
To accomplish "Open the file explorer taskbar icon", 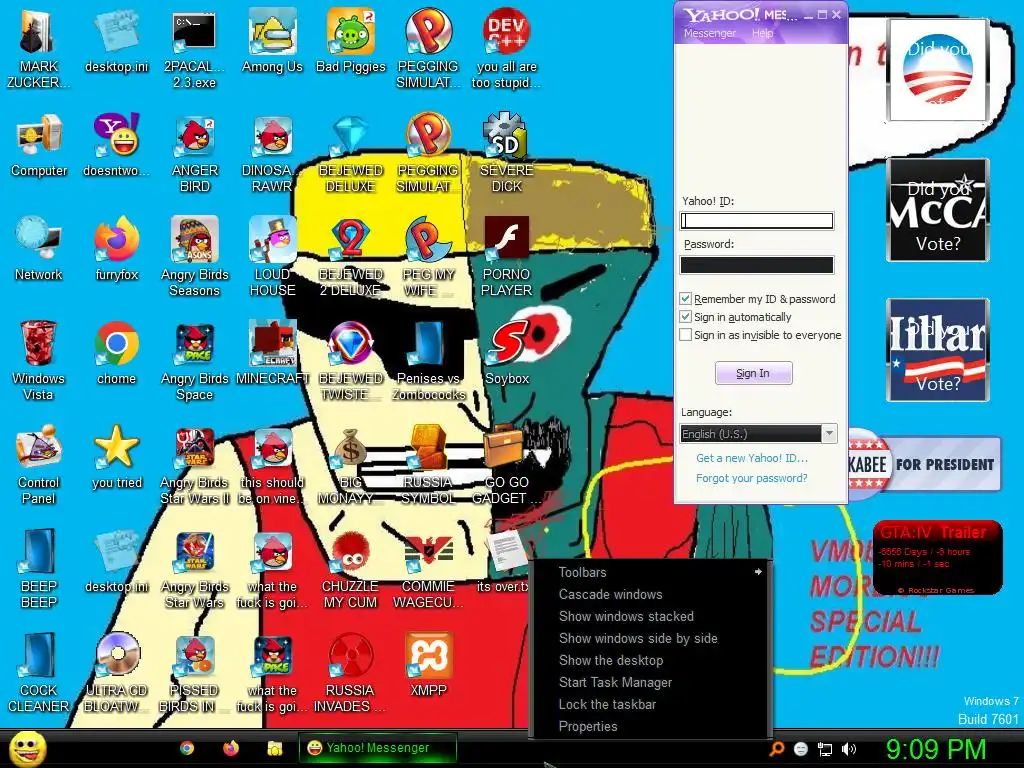I will pyautogui.click(x=275, y=748).
